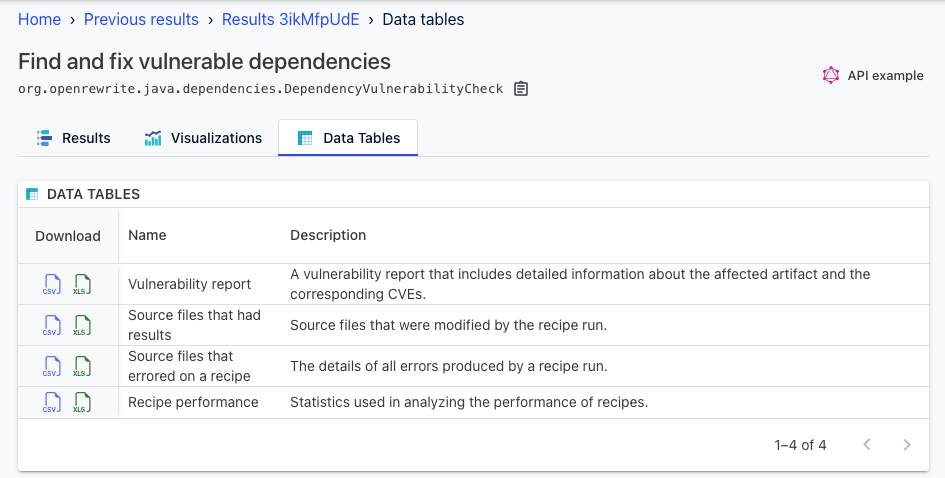
Task: Go to previous page of data tables
Action: [x=867, y=445]
